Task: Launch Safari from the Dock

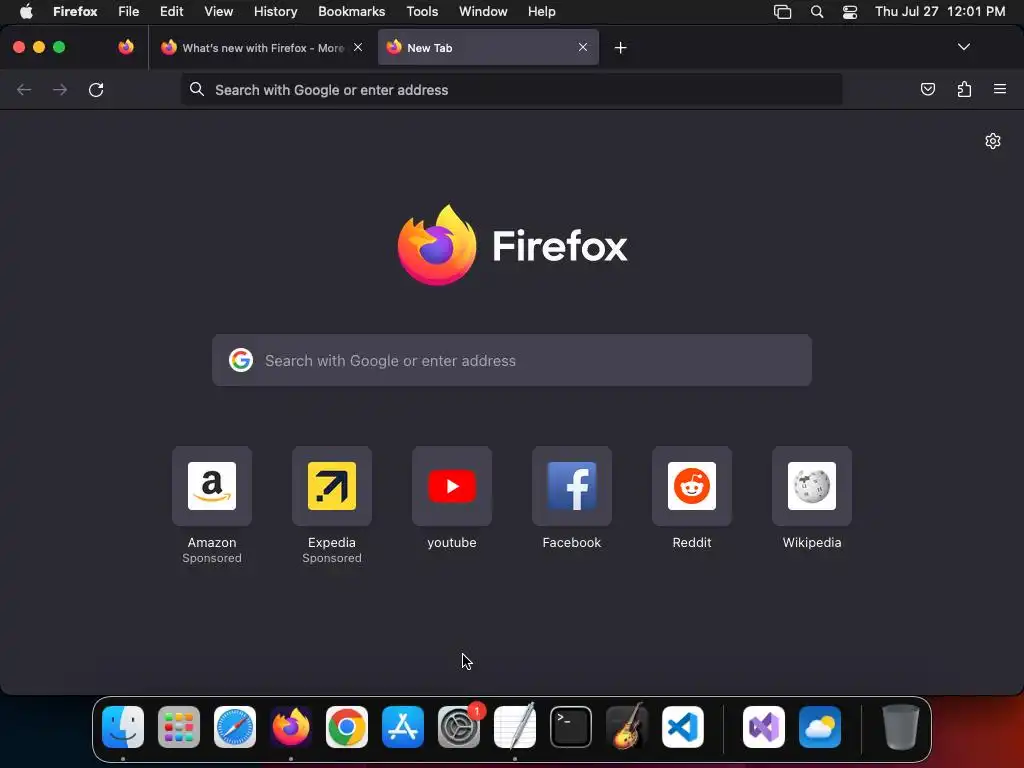Action: click(235, 726)
